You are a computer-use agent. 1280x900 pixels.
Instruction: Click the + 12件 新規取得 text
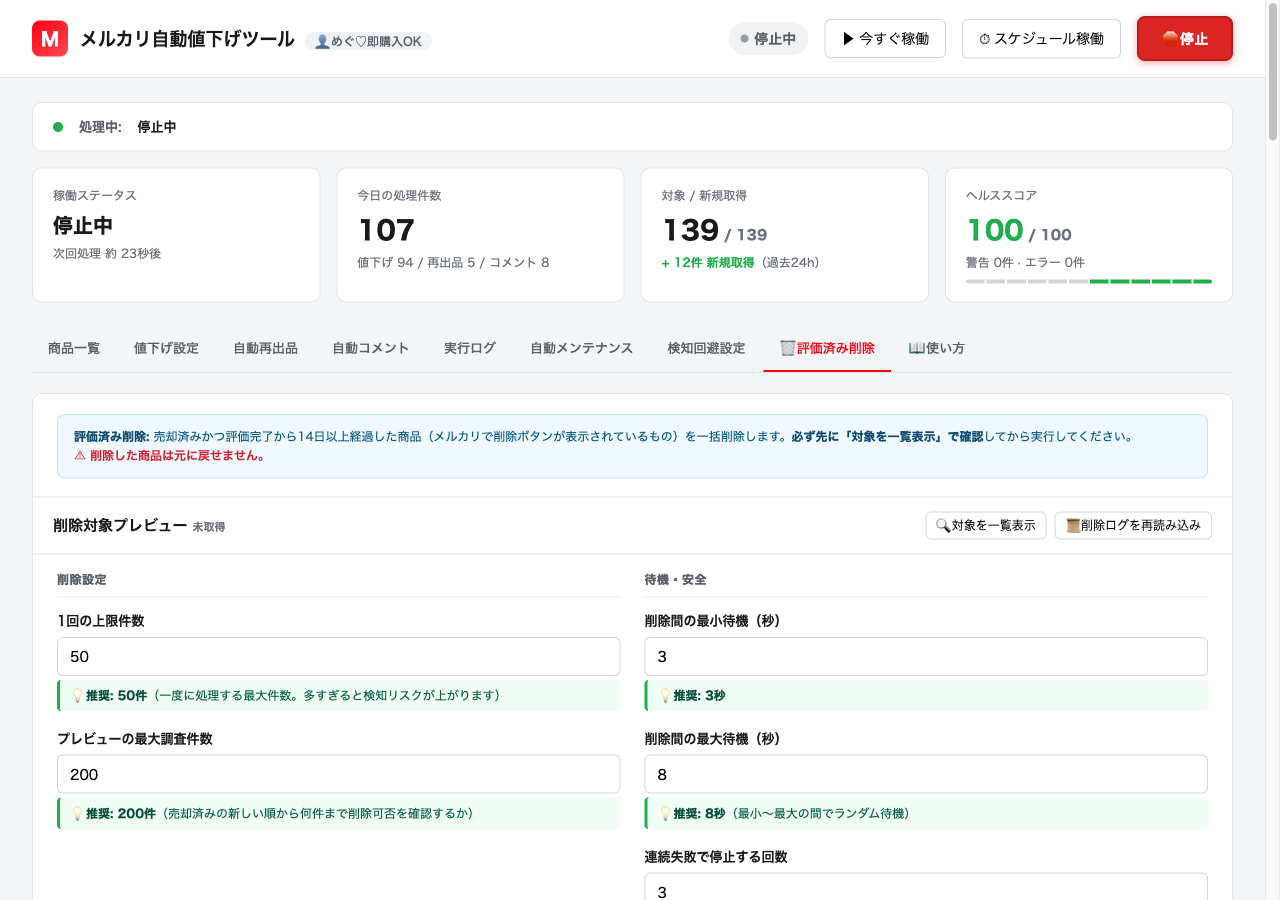(708, 263)
